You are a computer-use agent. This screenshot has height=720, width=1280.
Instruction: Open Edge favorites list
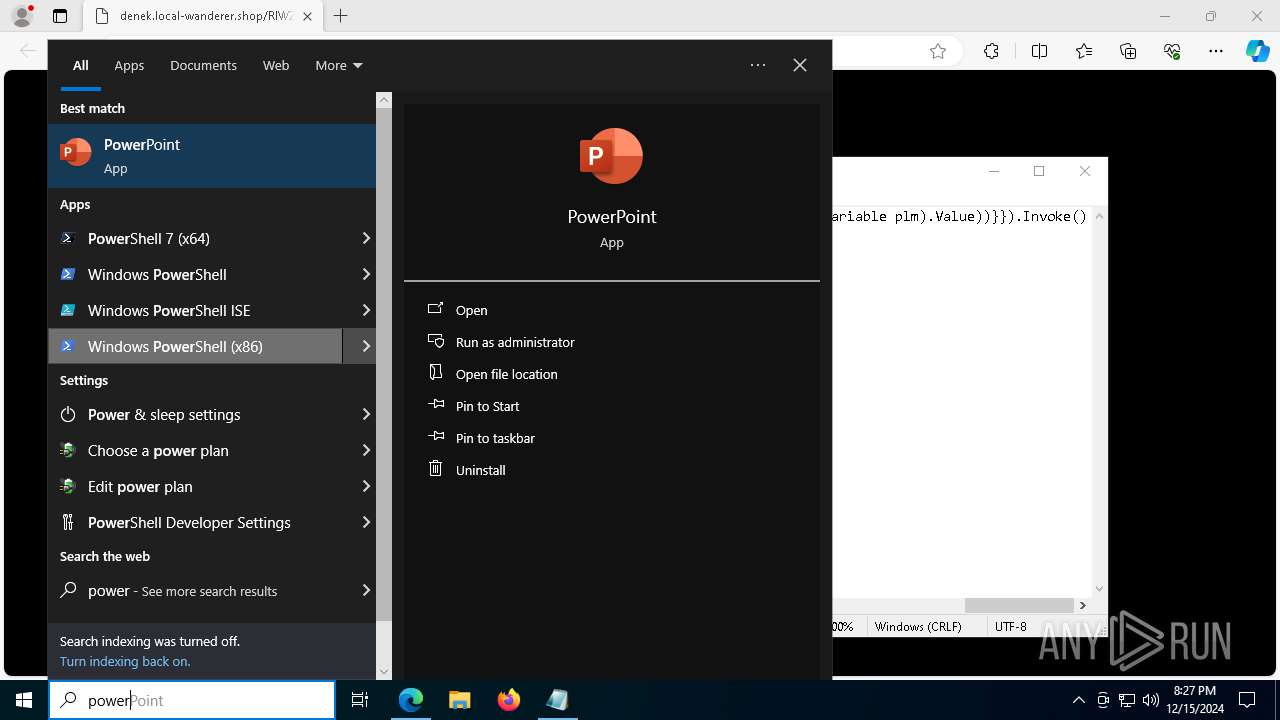[1084, 51]
